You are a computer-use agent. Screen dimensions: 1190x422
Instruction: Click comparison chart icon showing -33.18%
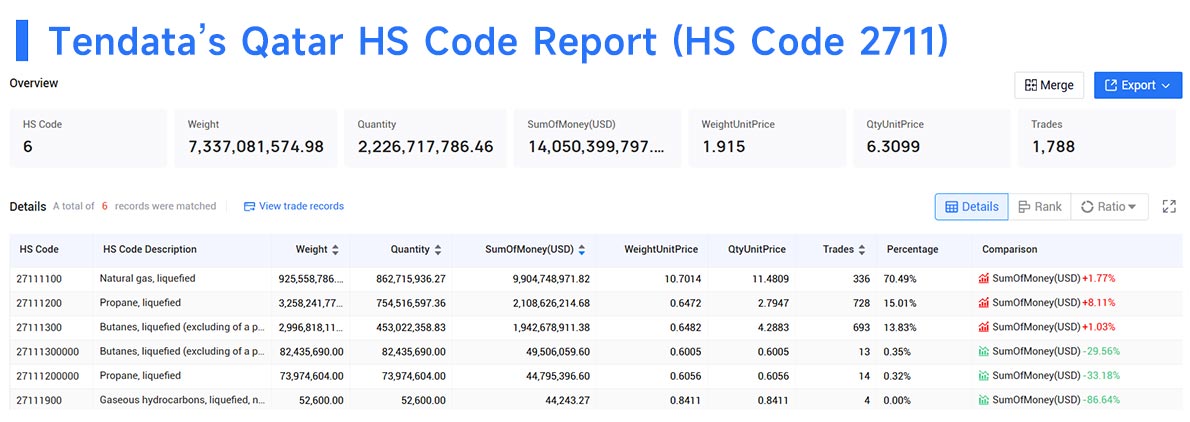pyautogui.click(x=984, y=376)
